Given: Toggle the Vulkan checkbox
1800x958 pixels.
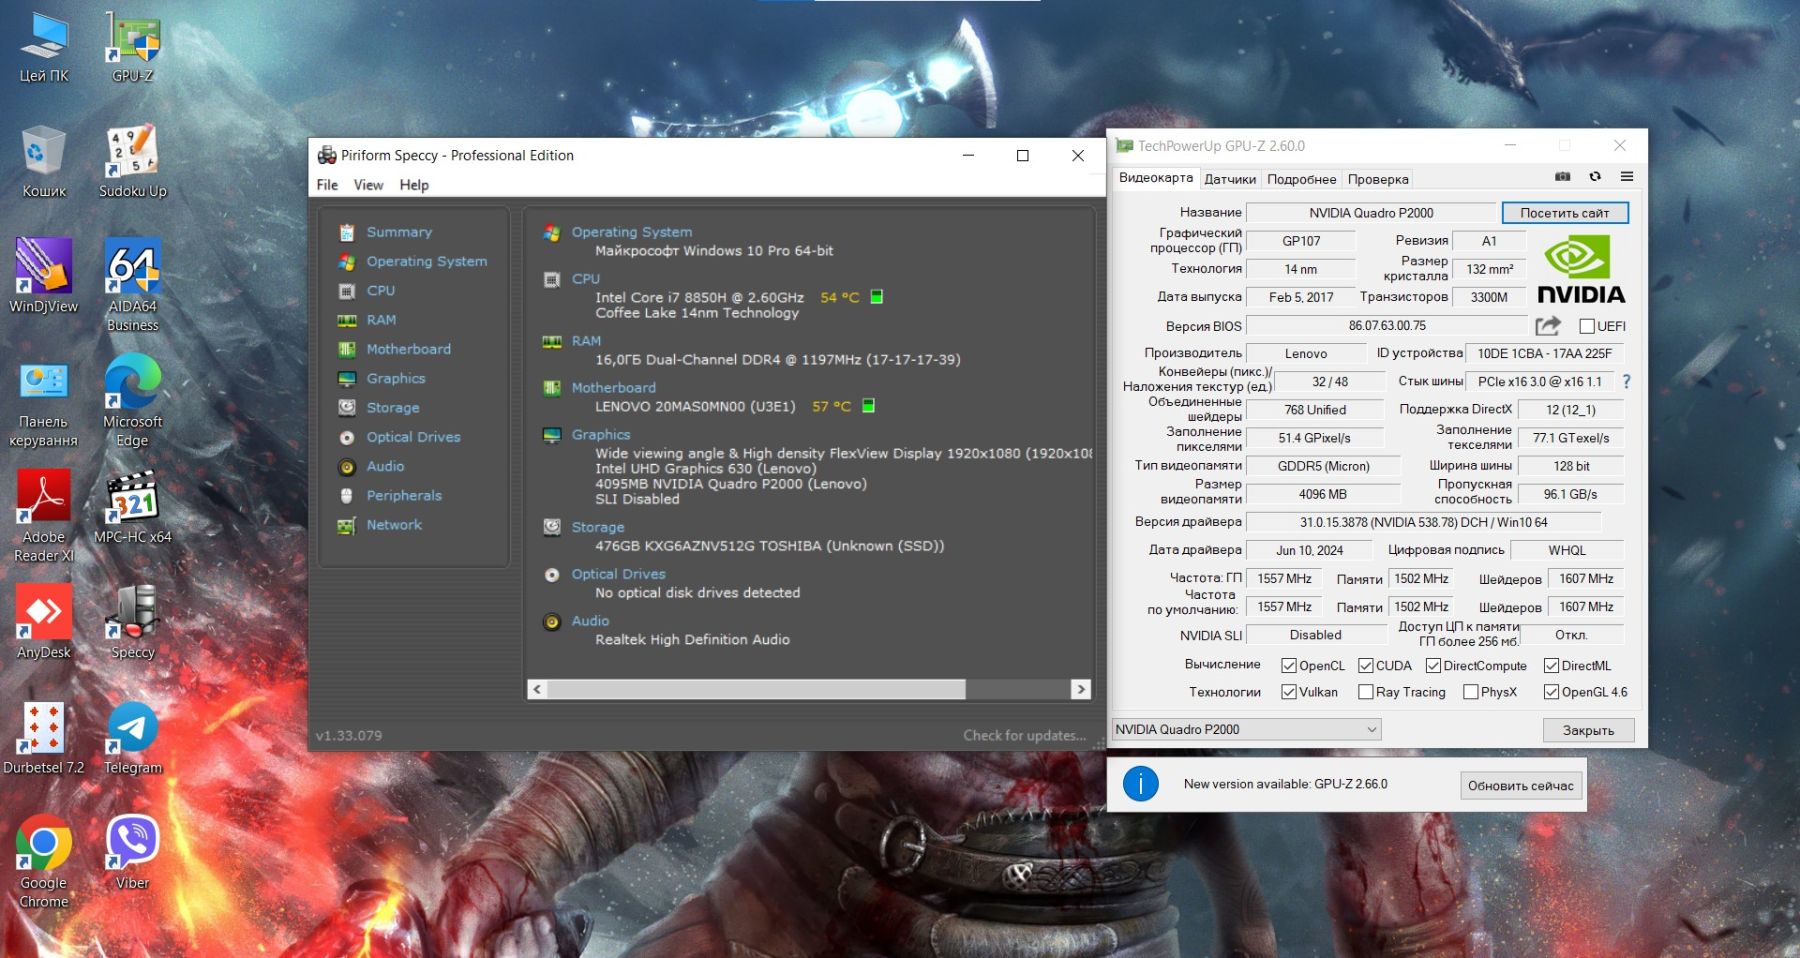Looking at the screenshot, I should tap(1289, 692).
